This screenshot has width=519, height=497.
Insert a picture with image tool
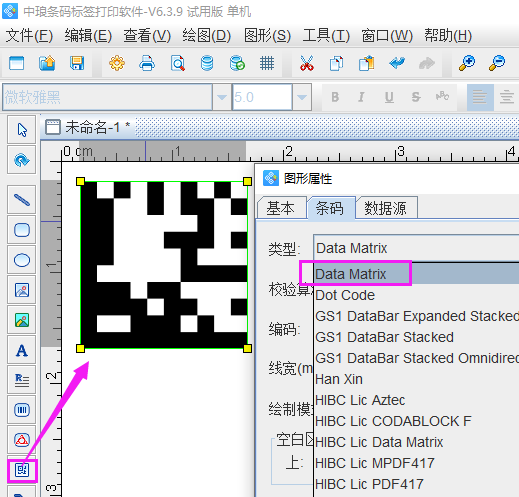coord(22,290)
